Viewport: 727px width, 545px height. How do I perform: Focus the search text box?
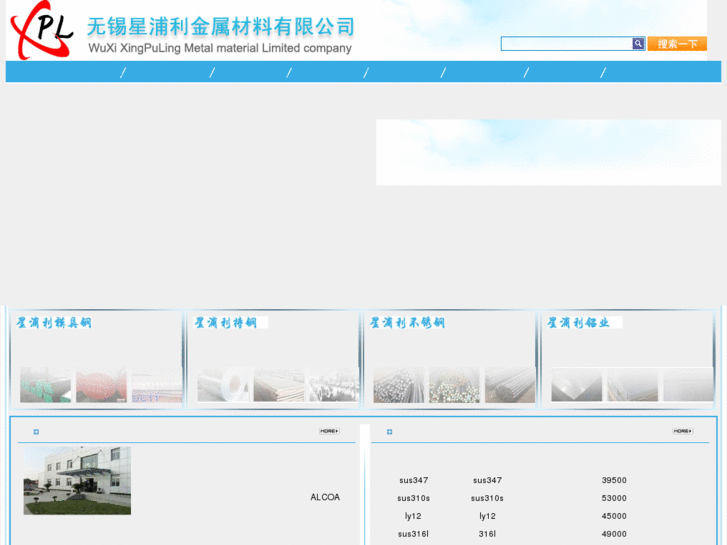(567, 44)
